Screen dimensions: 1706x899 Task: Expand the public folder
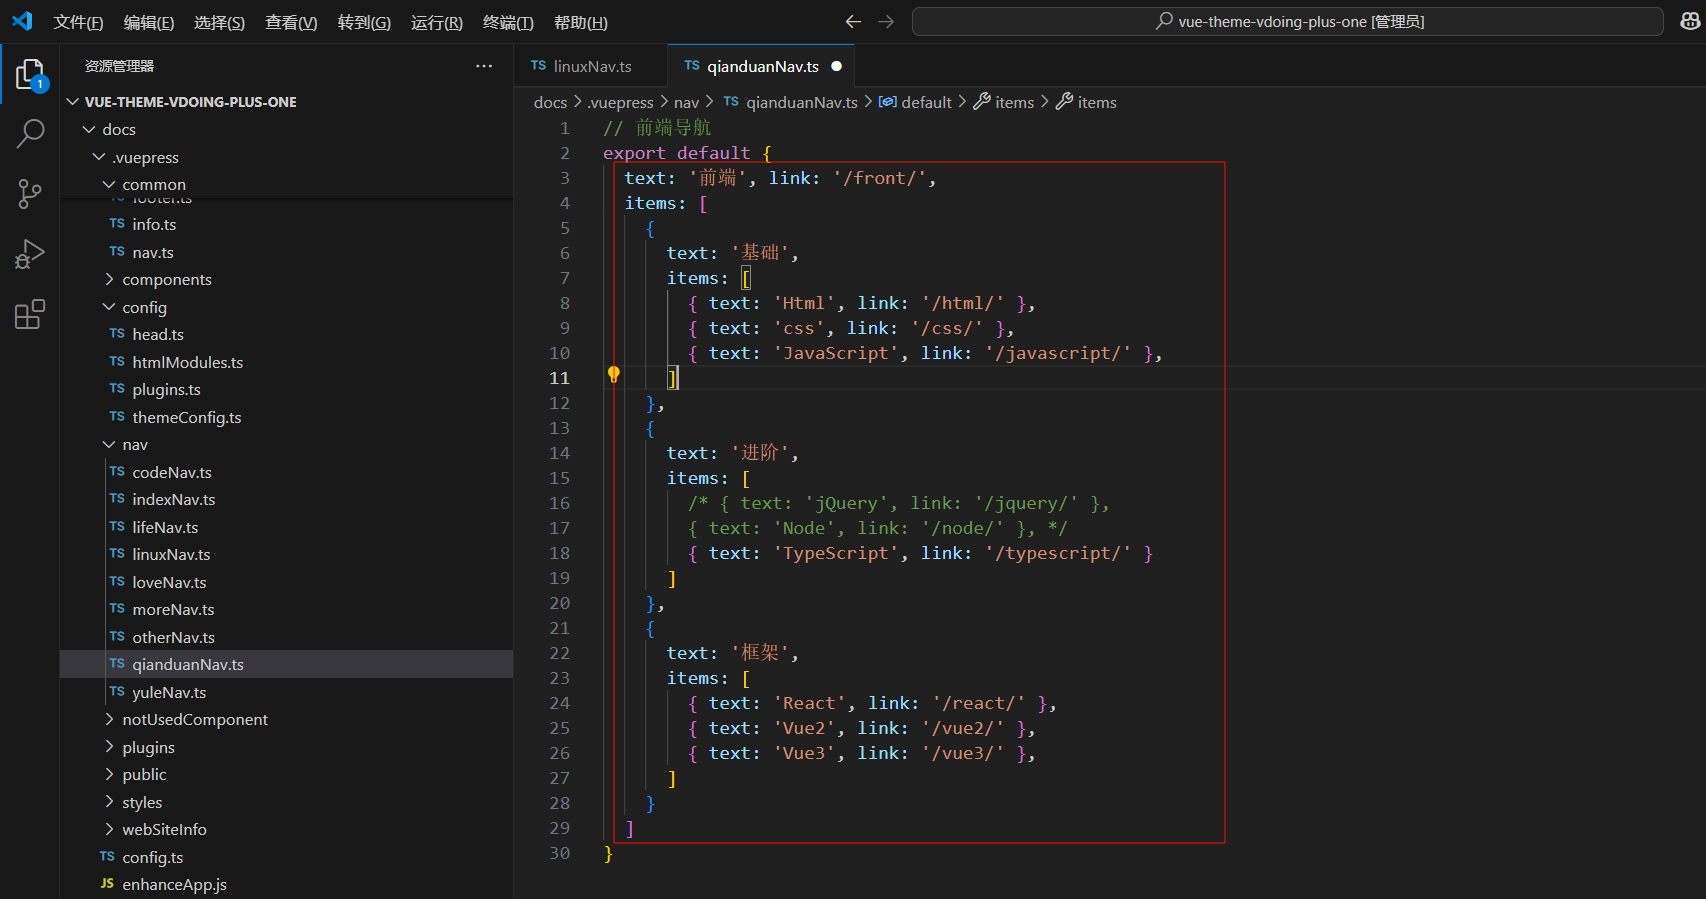[x=286, y=774]
